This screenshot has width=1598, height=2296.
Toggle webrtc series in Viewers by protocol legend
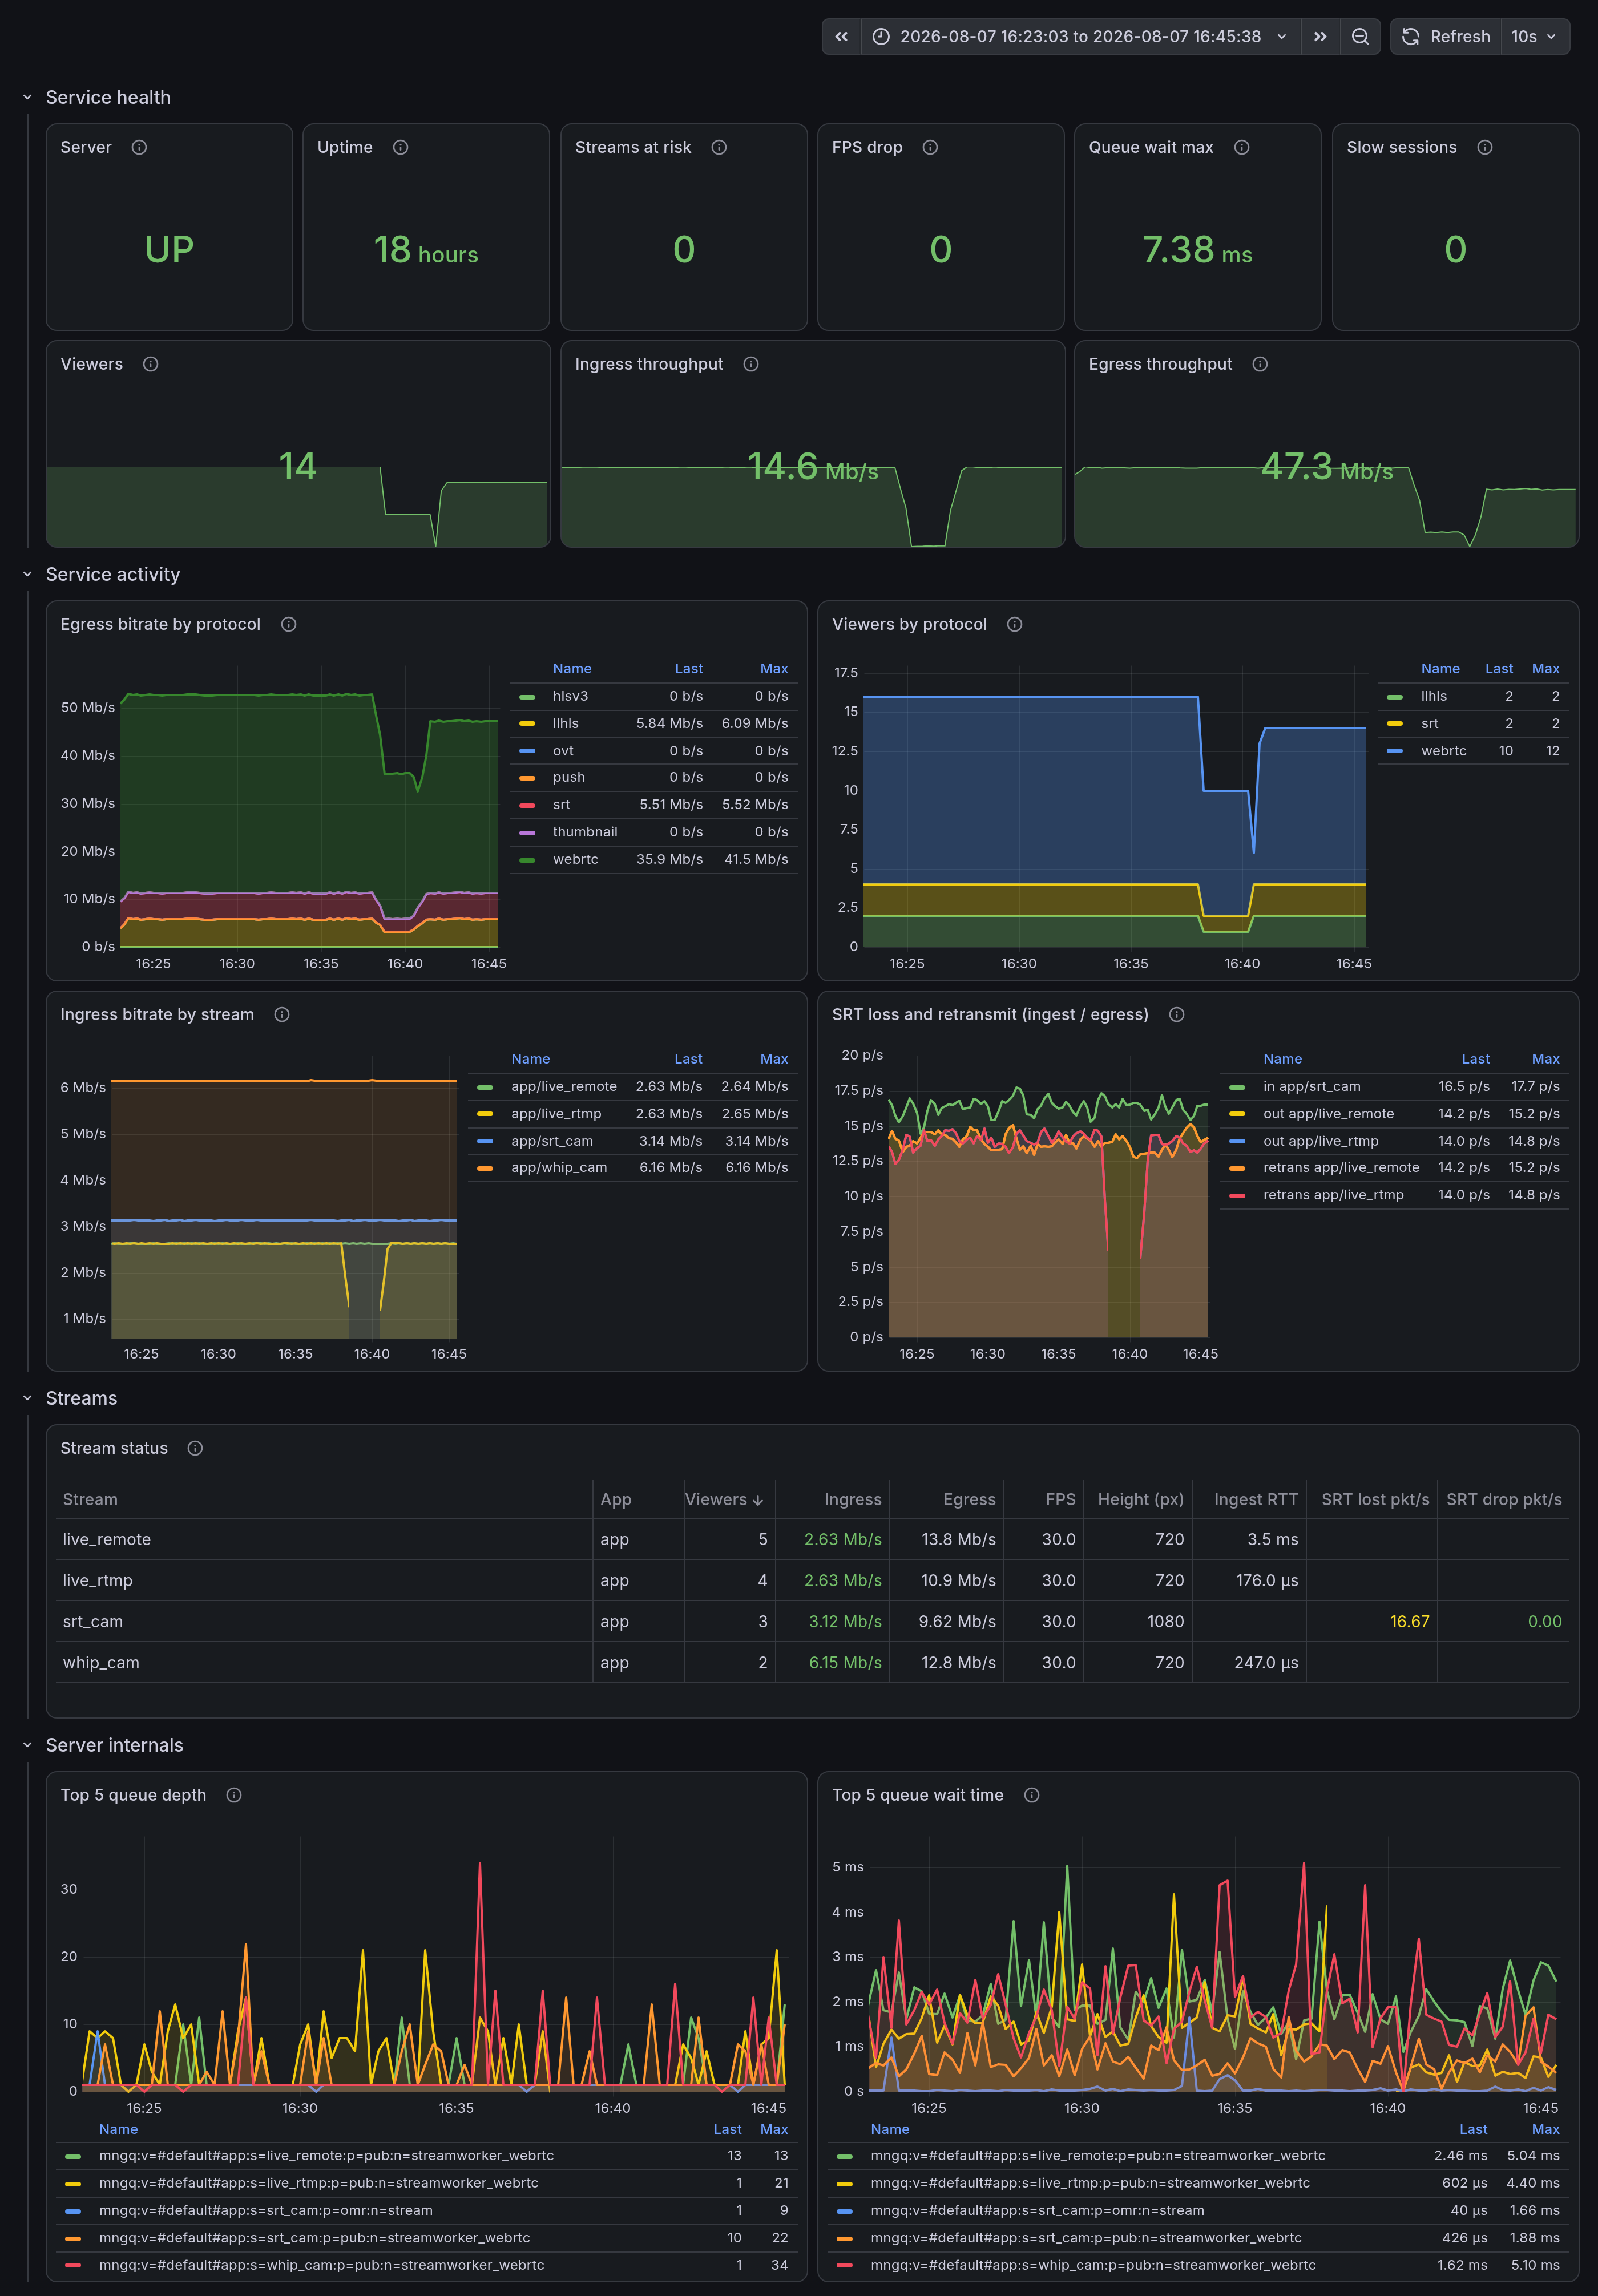1443,751
